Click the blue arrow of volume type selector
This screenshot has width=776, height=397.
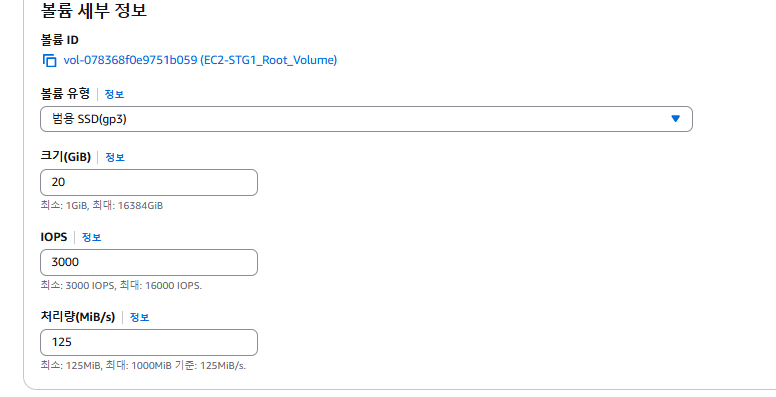coord(676,119)
